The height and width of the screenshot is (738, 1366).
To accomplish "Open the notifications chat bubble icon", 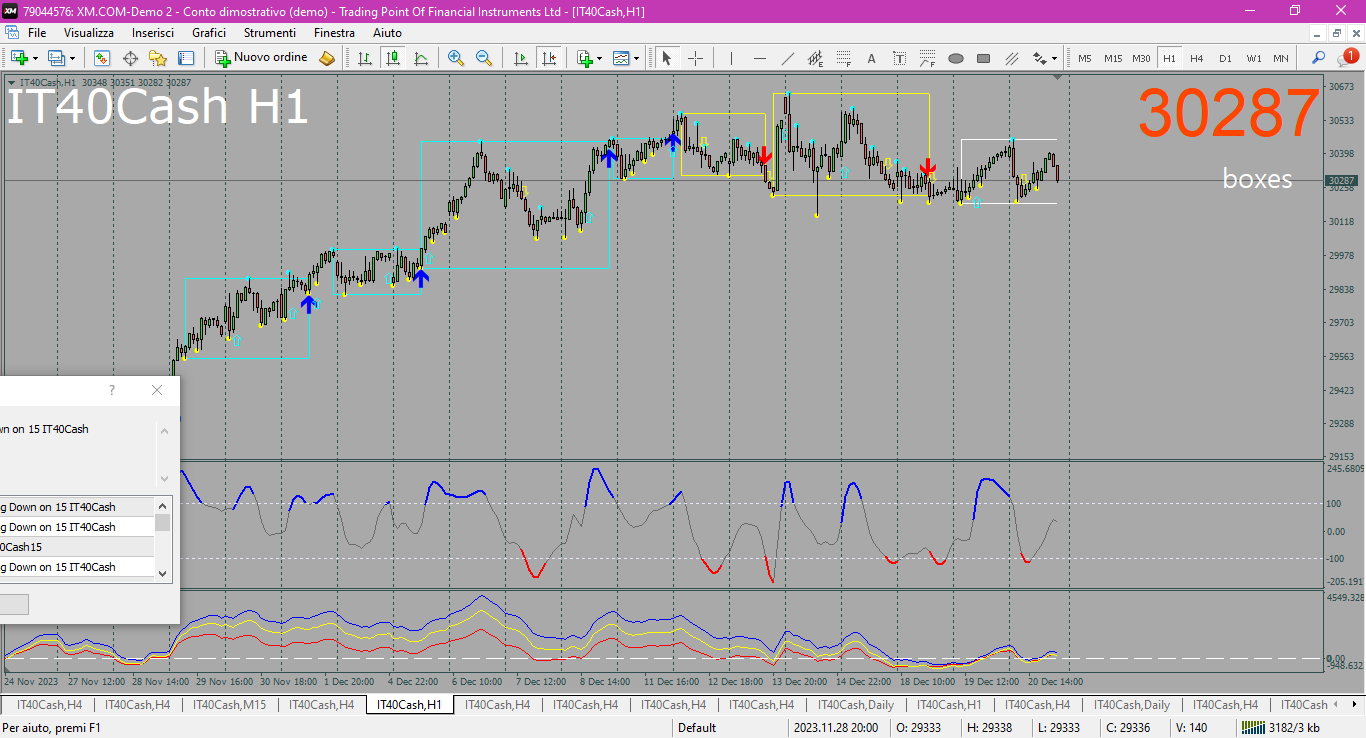I will tap(1346, 57).
